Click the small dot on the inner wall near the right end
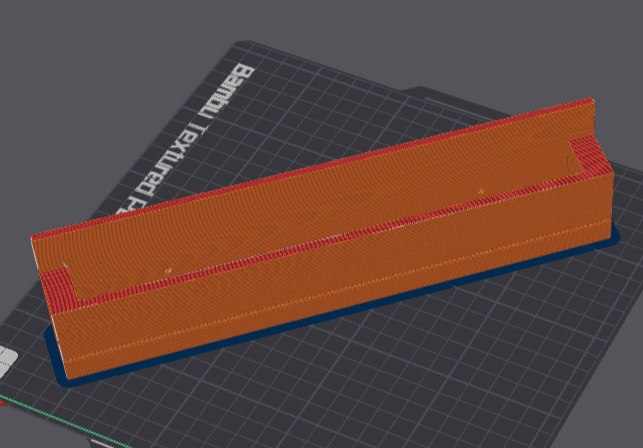 (x=481, y=191)
